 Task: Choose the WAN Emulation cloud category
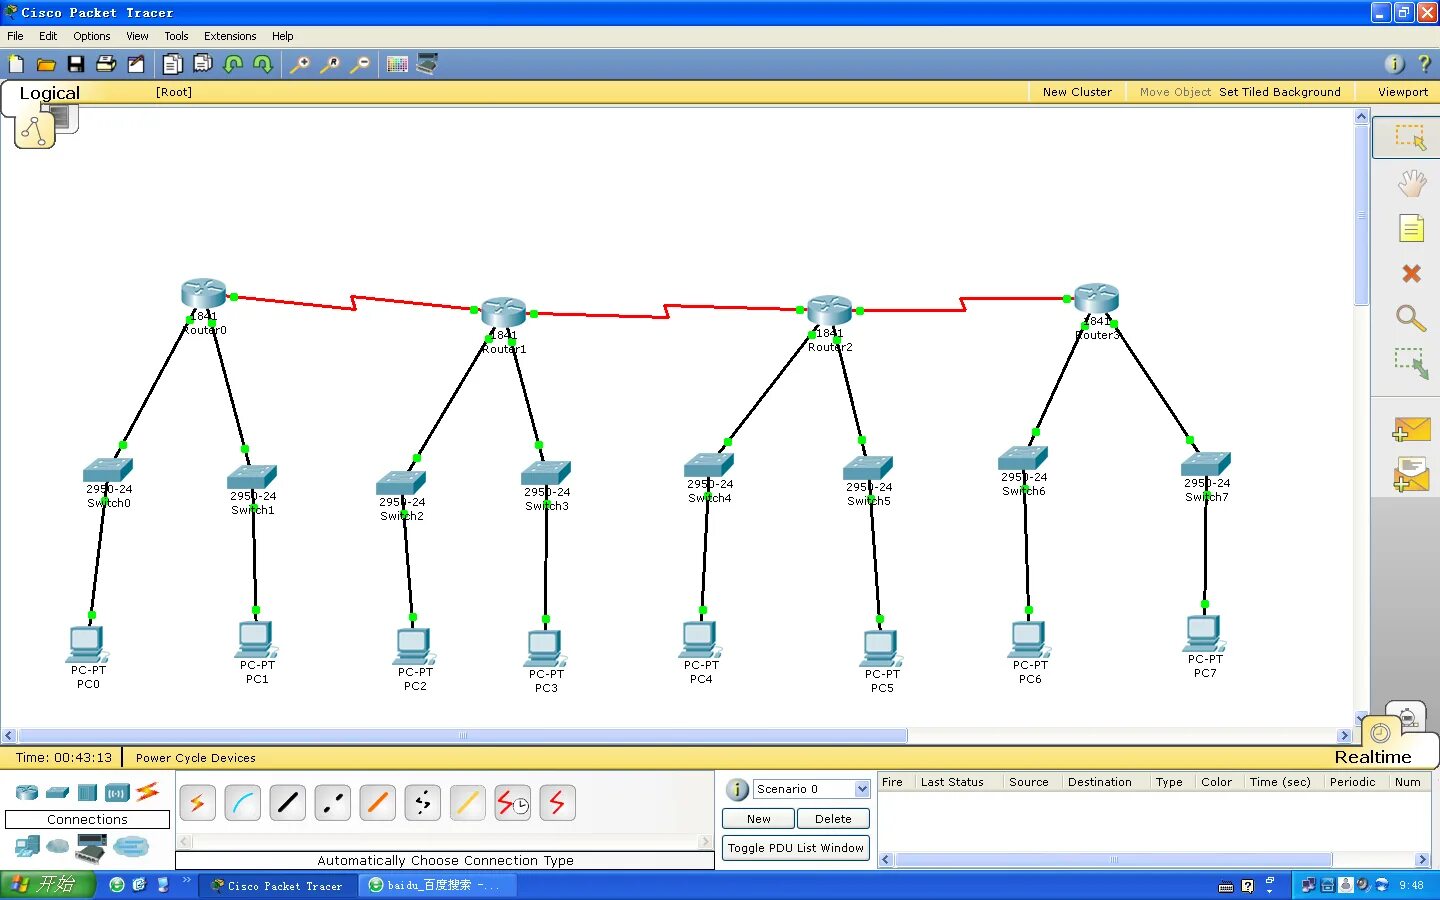(x=58, y=847)
